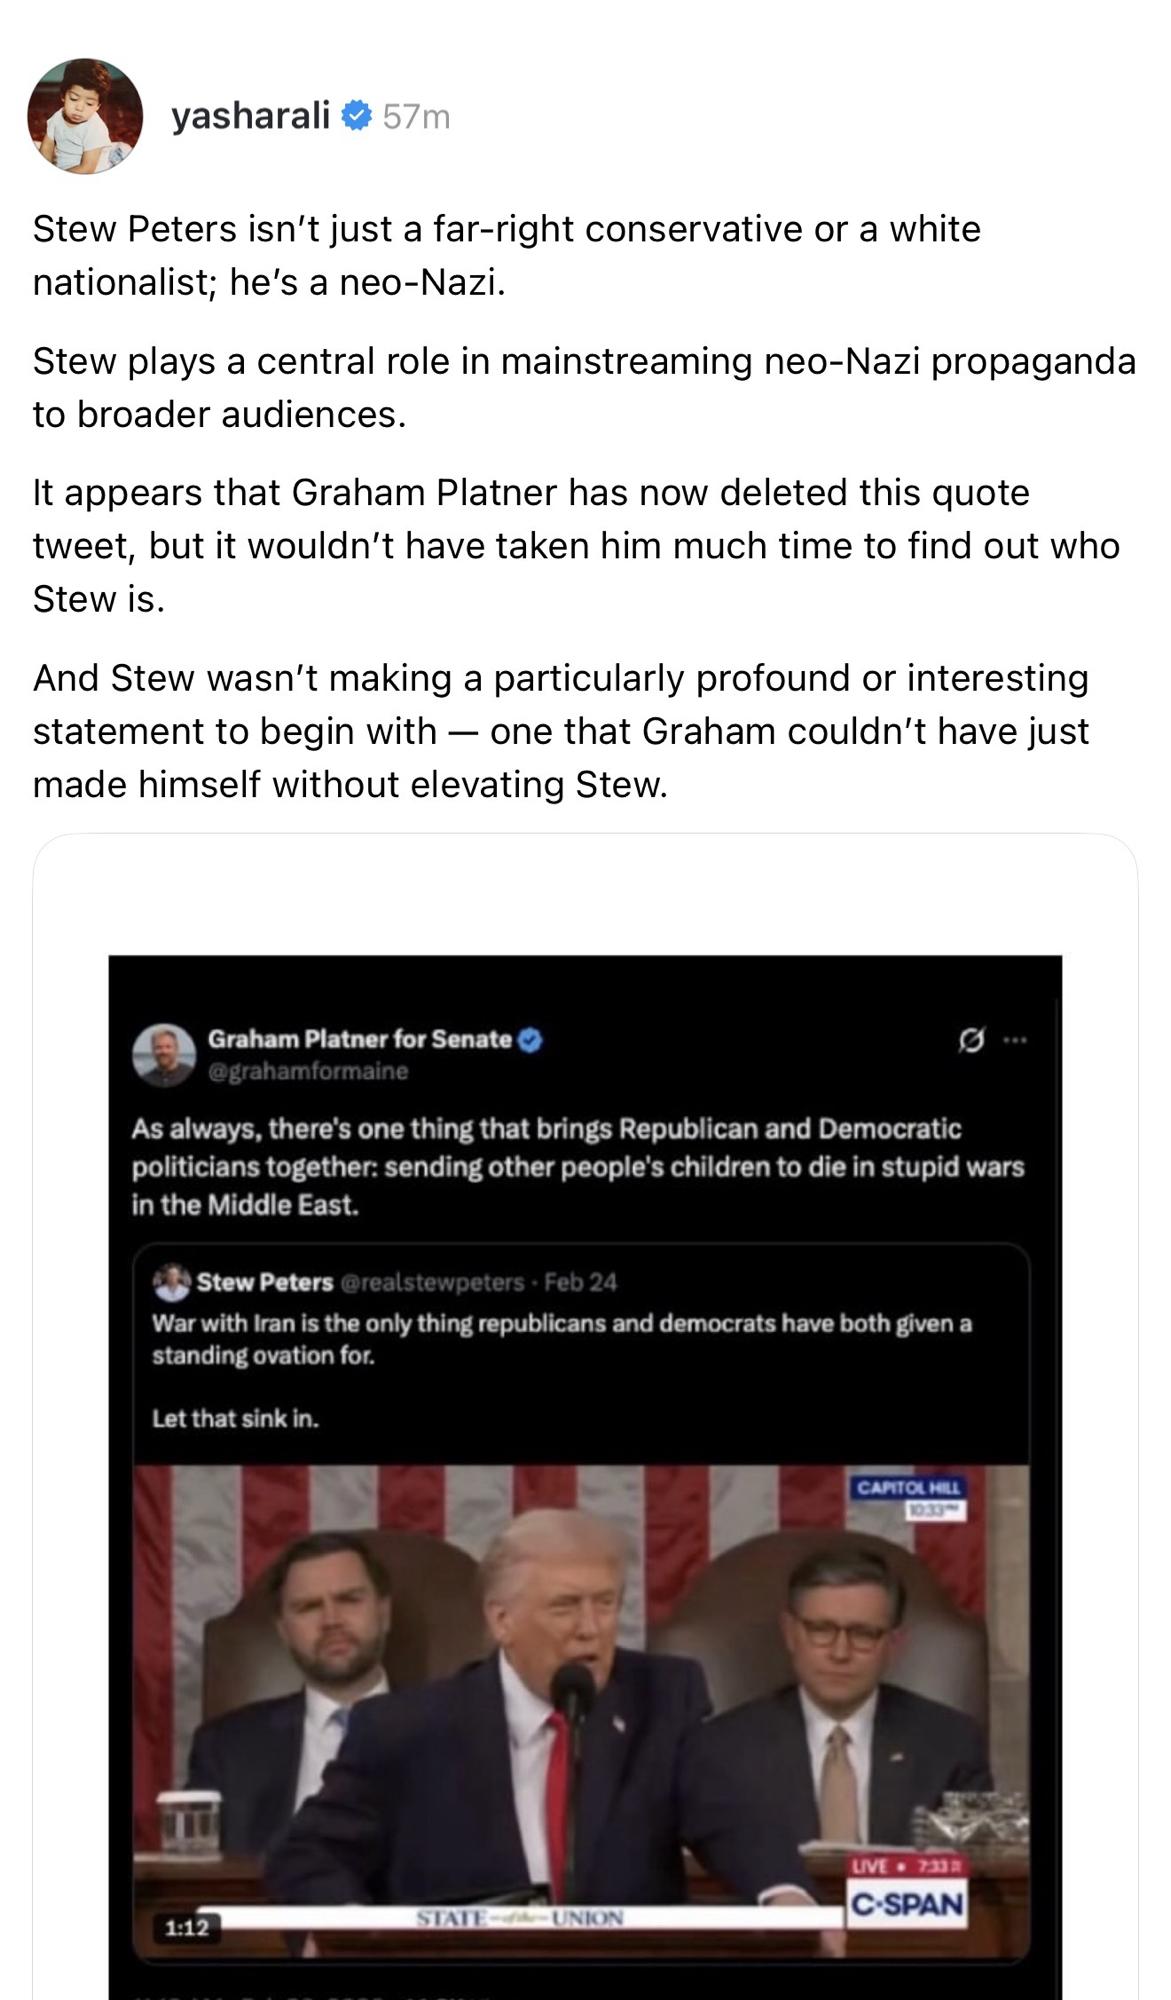Tap Graham Platner's round avatar

pos(164,1054)
